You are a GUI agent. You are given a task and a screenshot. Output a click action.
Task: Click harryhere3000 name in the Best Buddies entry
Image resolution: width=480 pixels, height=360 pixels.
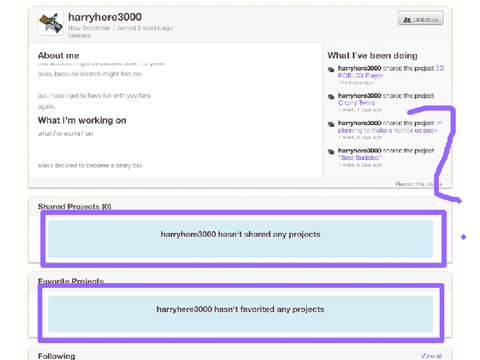pyautogui.click(x=359, y=151)
